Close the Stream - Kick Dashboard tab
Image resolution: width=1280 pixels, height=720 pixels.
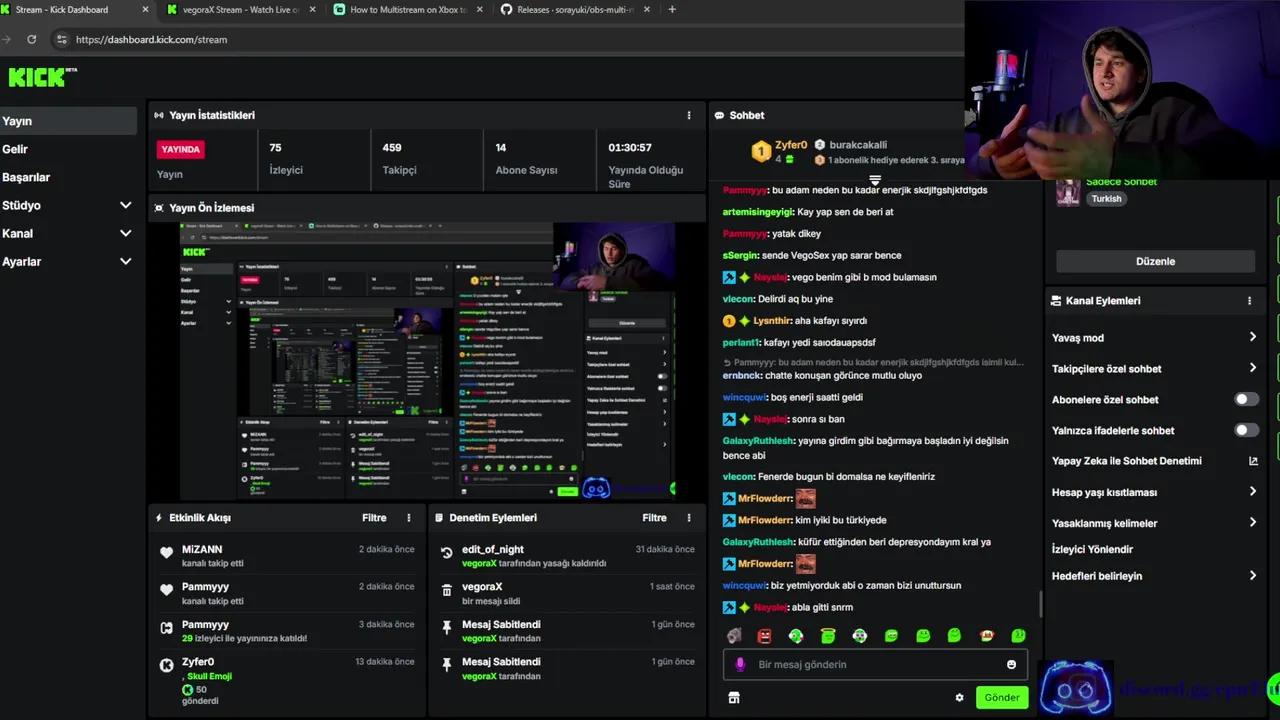tap(145, 10)
